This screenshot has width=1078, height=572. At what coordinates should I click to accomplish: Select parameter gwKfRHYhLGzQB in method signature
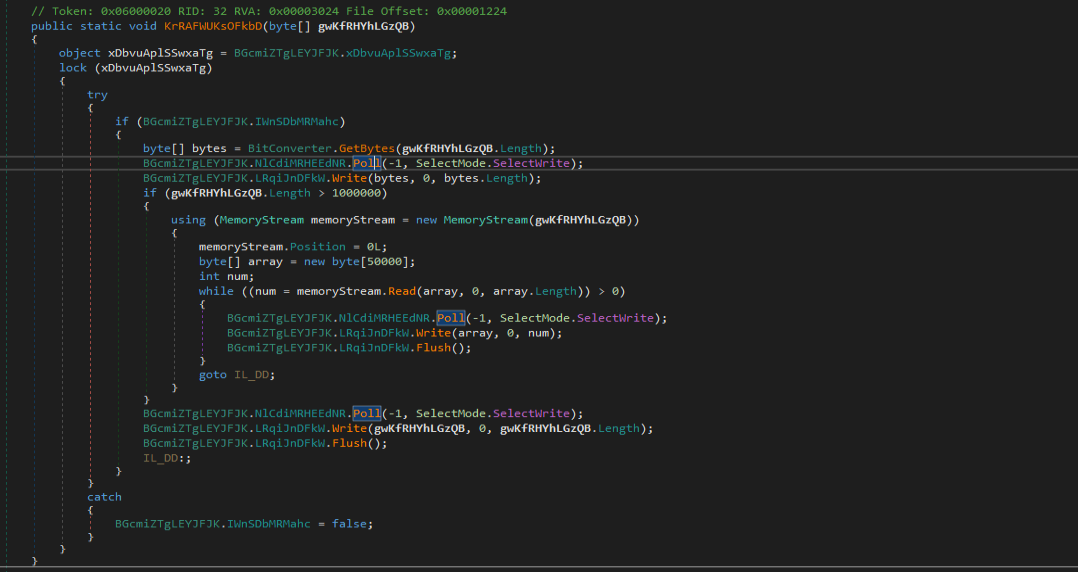(x=363, y=26)
